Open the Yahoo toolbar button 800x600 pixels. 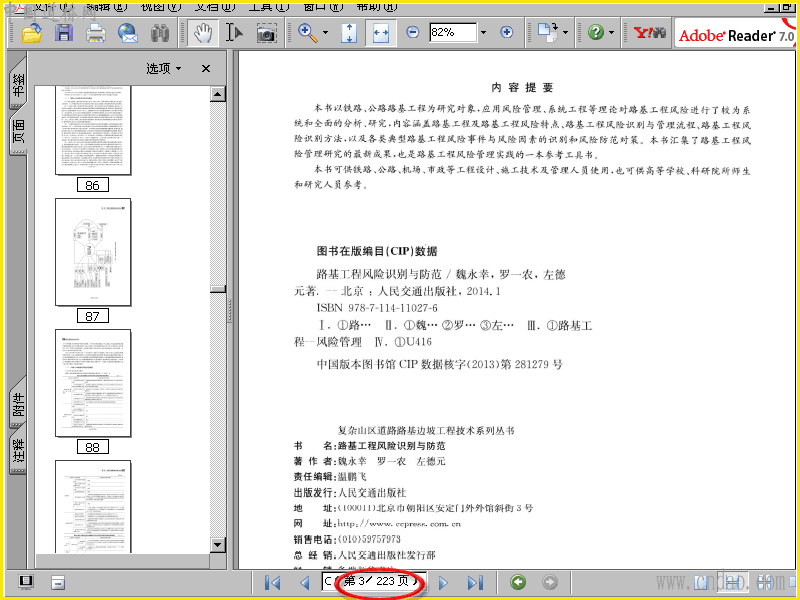click(x=649, y=33)
